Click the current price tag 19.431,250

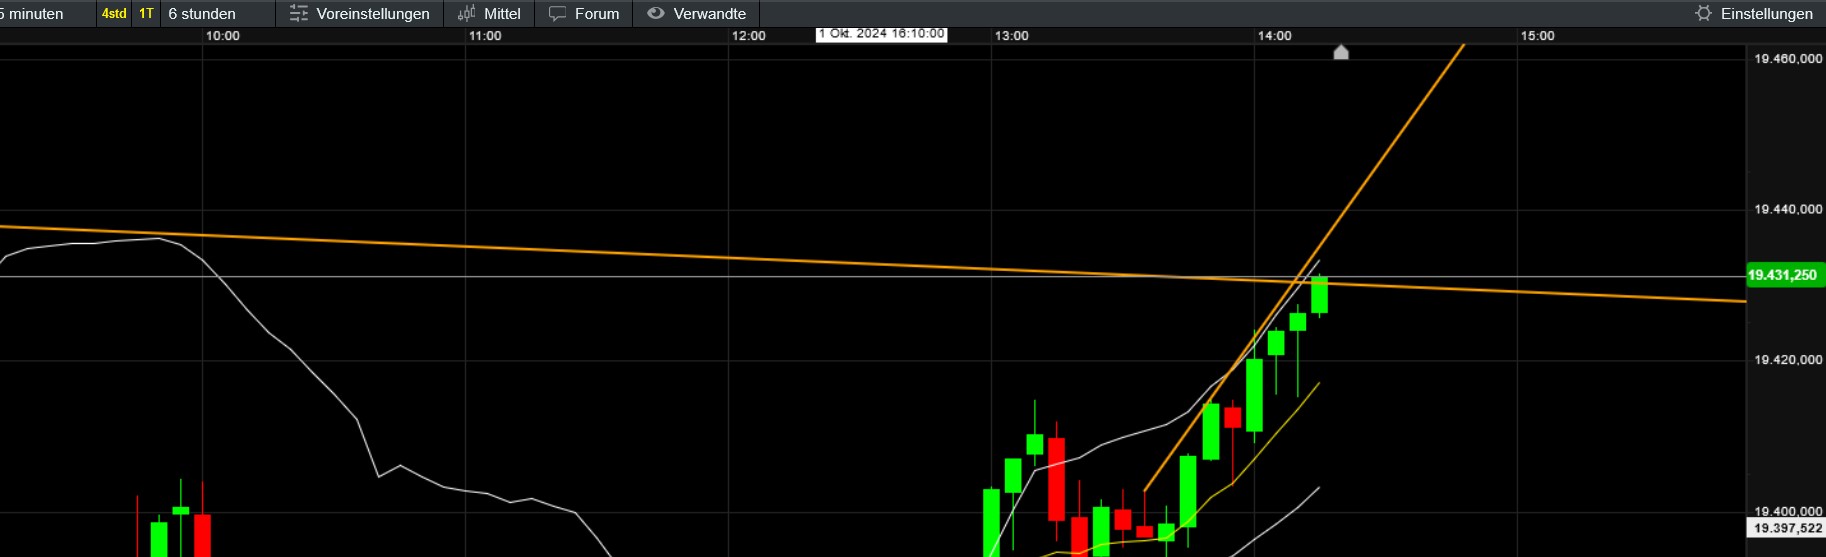(x=1784, y=275)
